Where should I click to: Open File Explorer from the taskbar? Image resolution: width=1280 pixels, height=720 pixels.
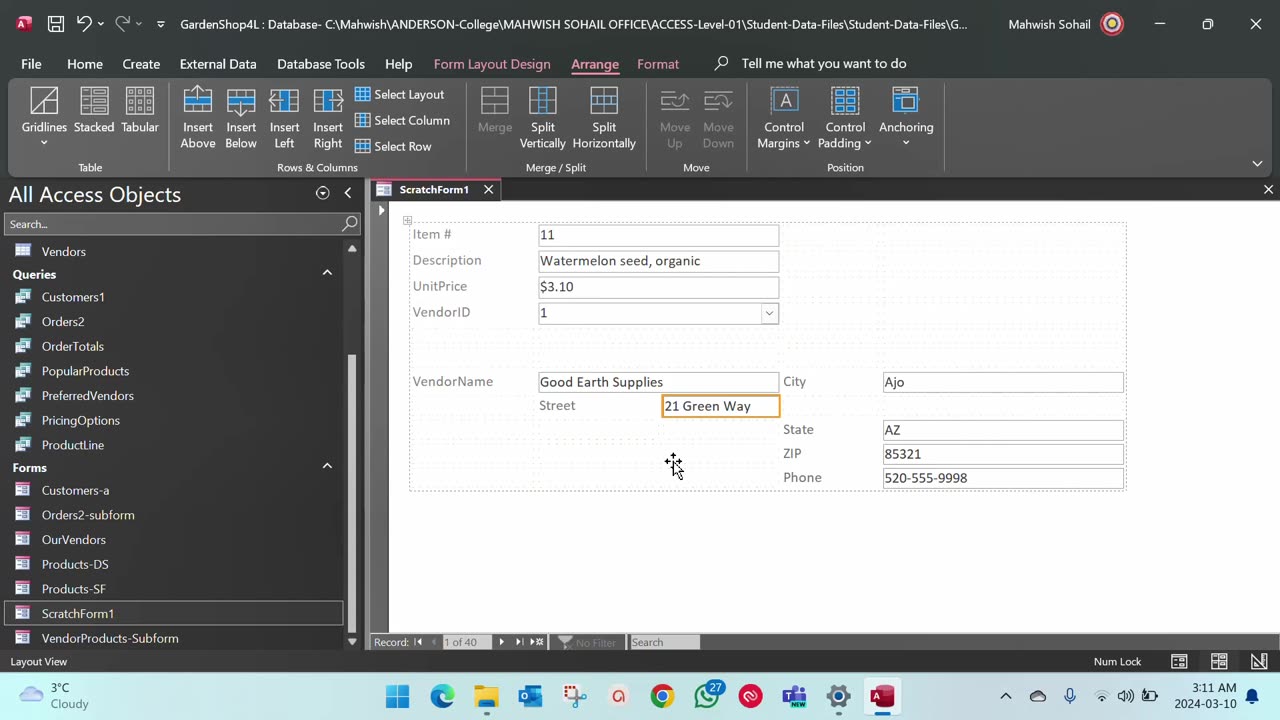point(486,696)
